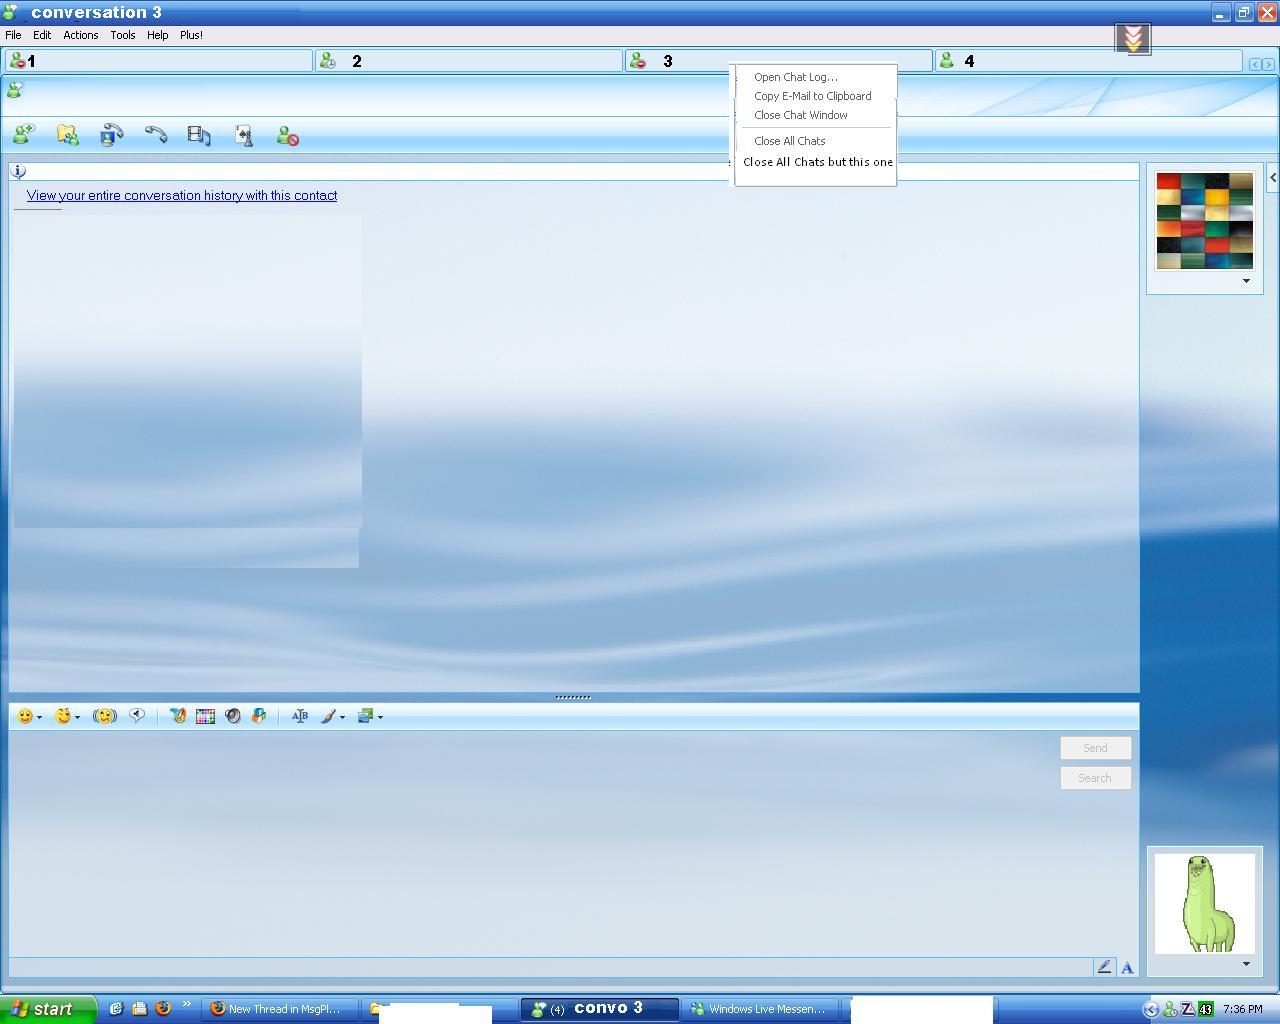The image size is (1280, 1024).
Task: Select 'Open Chat Log...' from context menu
Action: point(795,77)
